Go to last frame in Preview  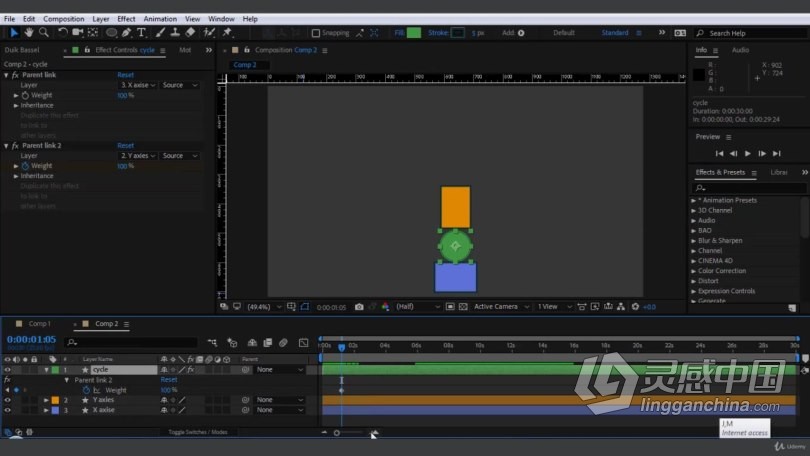[776, 153]
